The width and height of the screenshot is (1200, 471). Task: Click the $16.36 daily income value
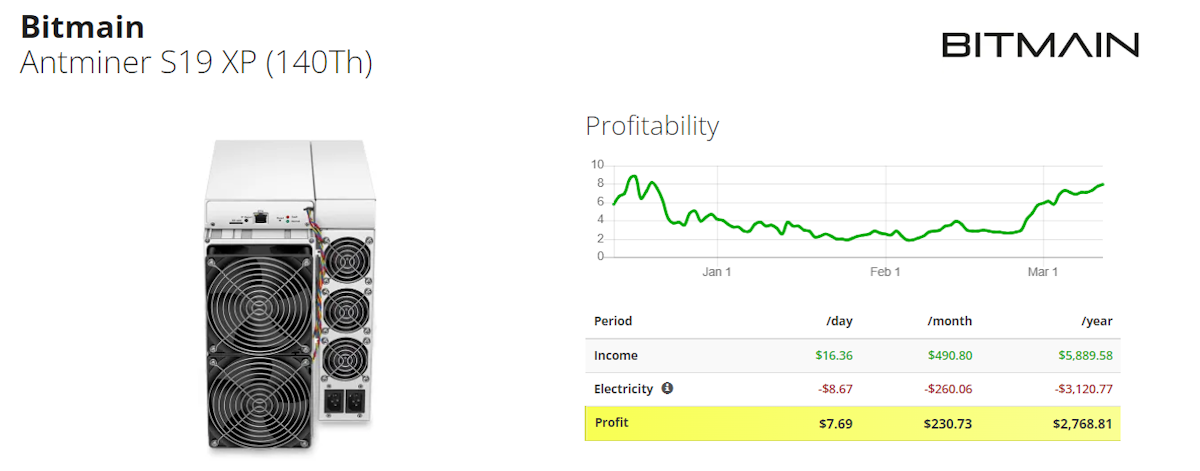(x=832, y=355)
